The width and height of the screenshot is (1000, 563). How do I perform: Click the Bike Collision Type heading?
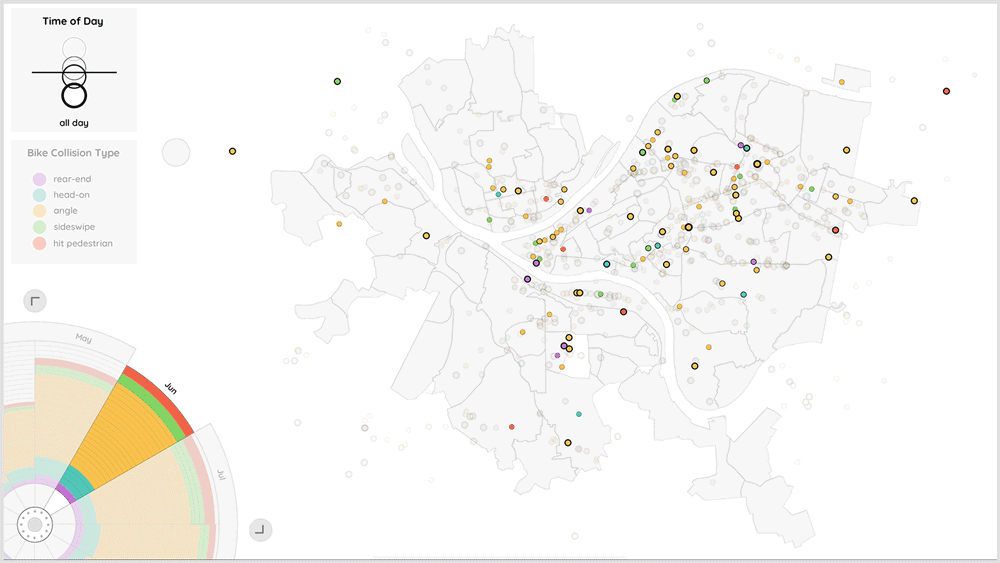click(73, 153)
